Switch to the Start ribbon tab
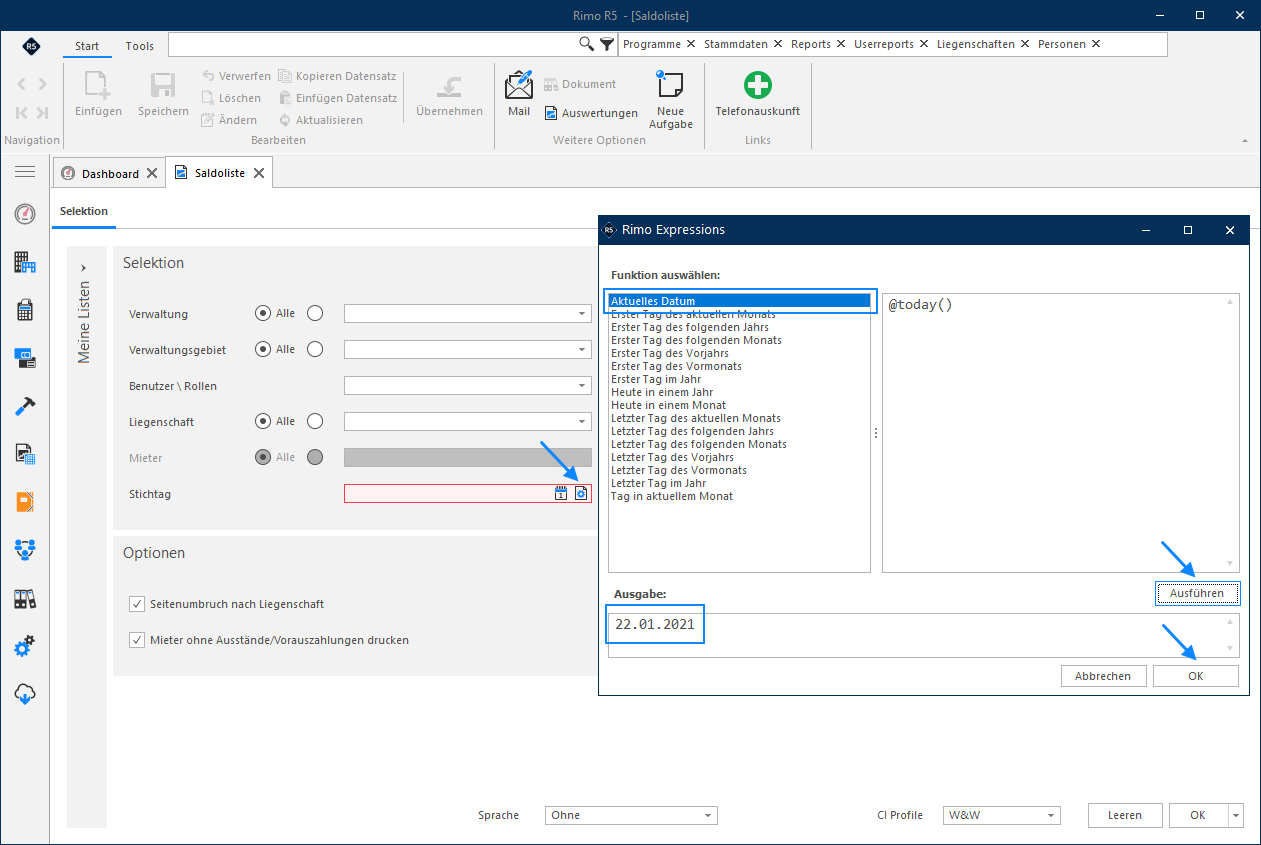The width and height of the screenshot is (1261, 845). click(x=87, y=46)
